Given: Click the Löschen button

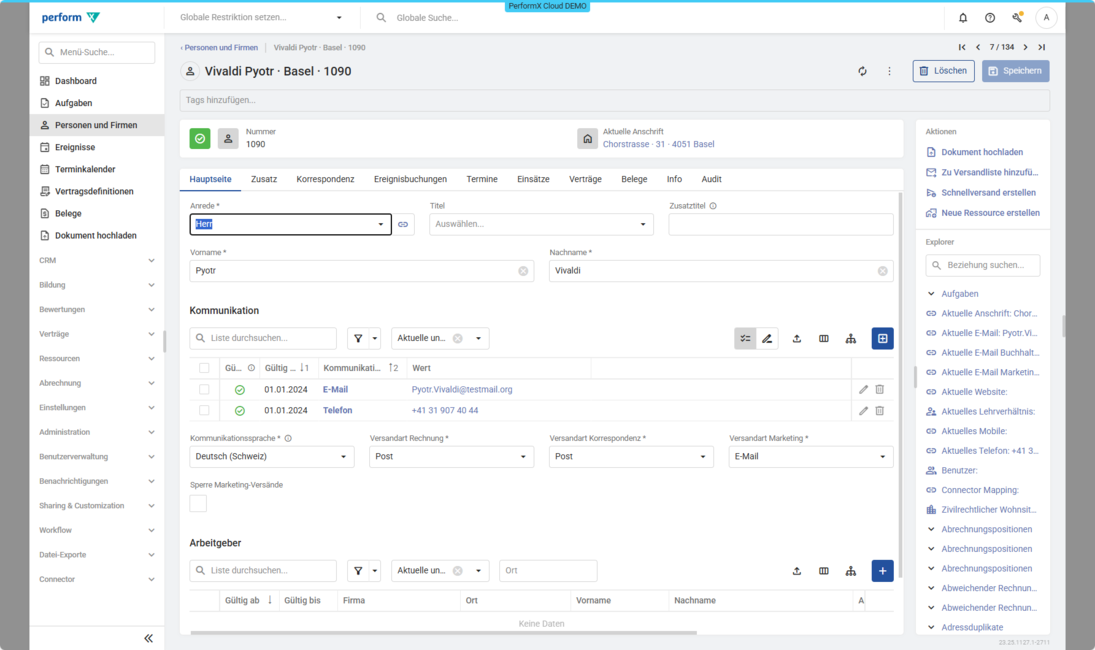Looking at the screenshot, I should coord(943,71).
